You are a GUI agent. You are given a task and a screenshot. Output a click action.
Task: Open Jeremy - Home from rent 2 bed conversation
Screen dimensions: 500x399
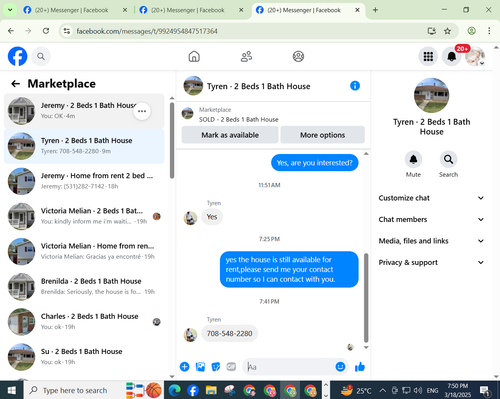[84, 181]
